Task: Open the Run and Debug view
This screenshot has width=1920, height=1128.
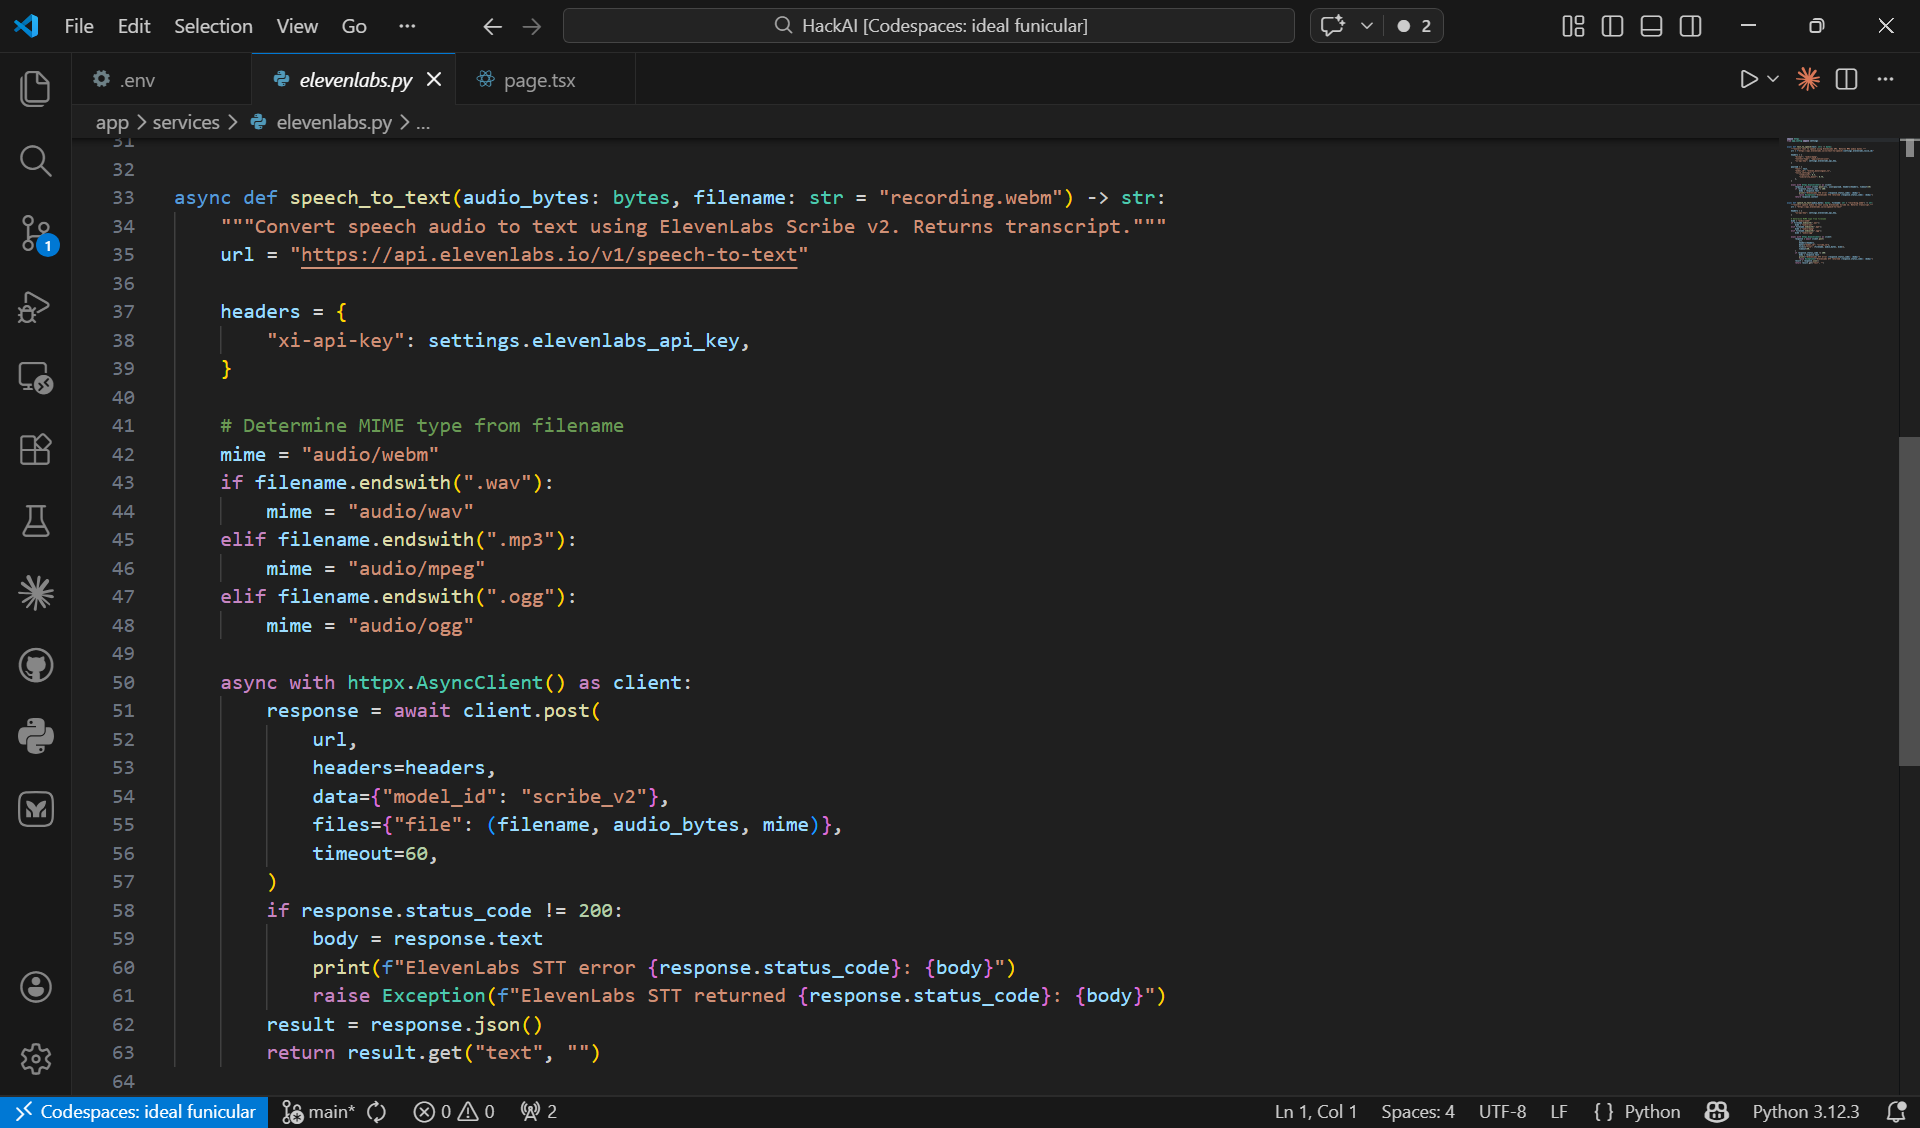Action: 35,306
